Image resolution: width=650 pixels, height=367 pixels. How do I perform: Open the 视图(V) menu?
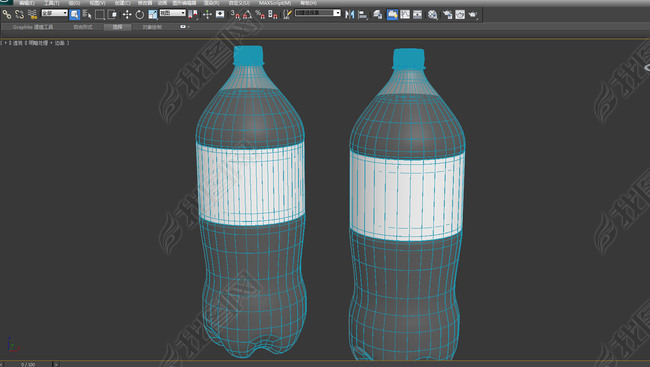98,3
